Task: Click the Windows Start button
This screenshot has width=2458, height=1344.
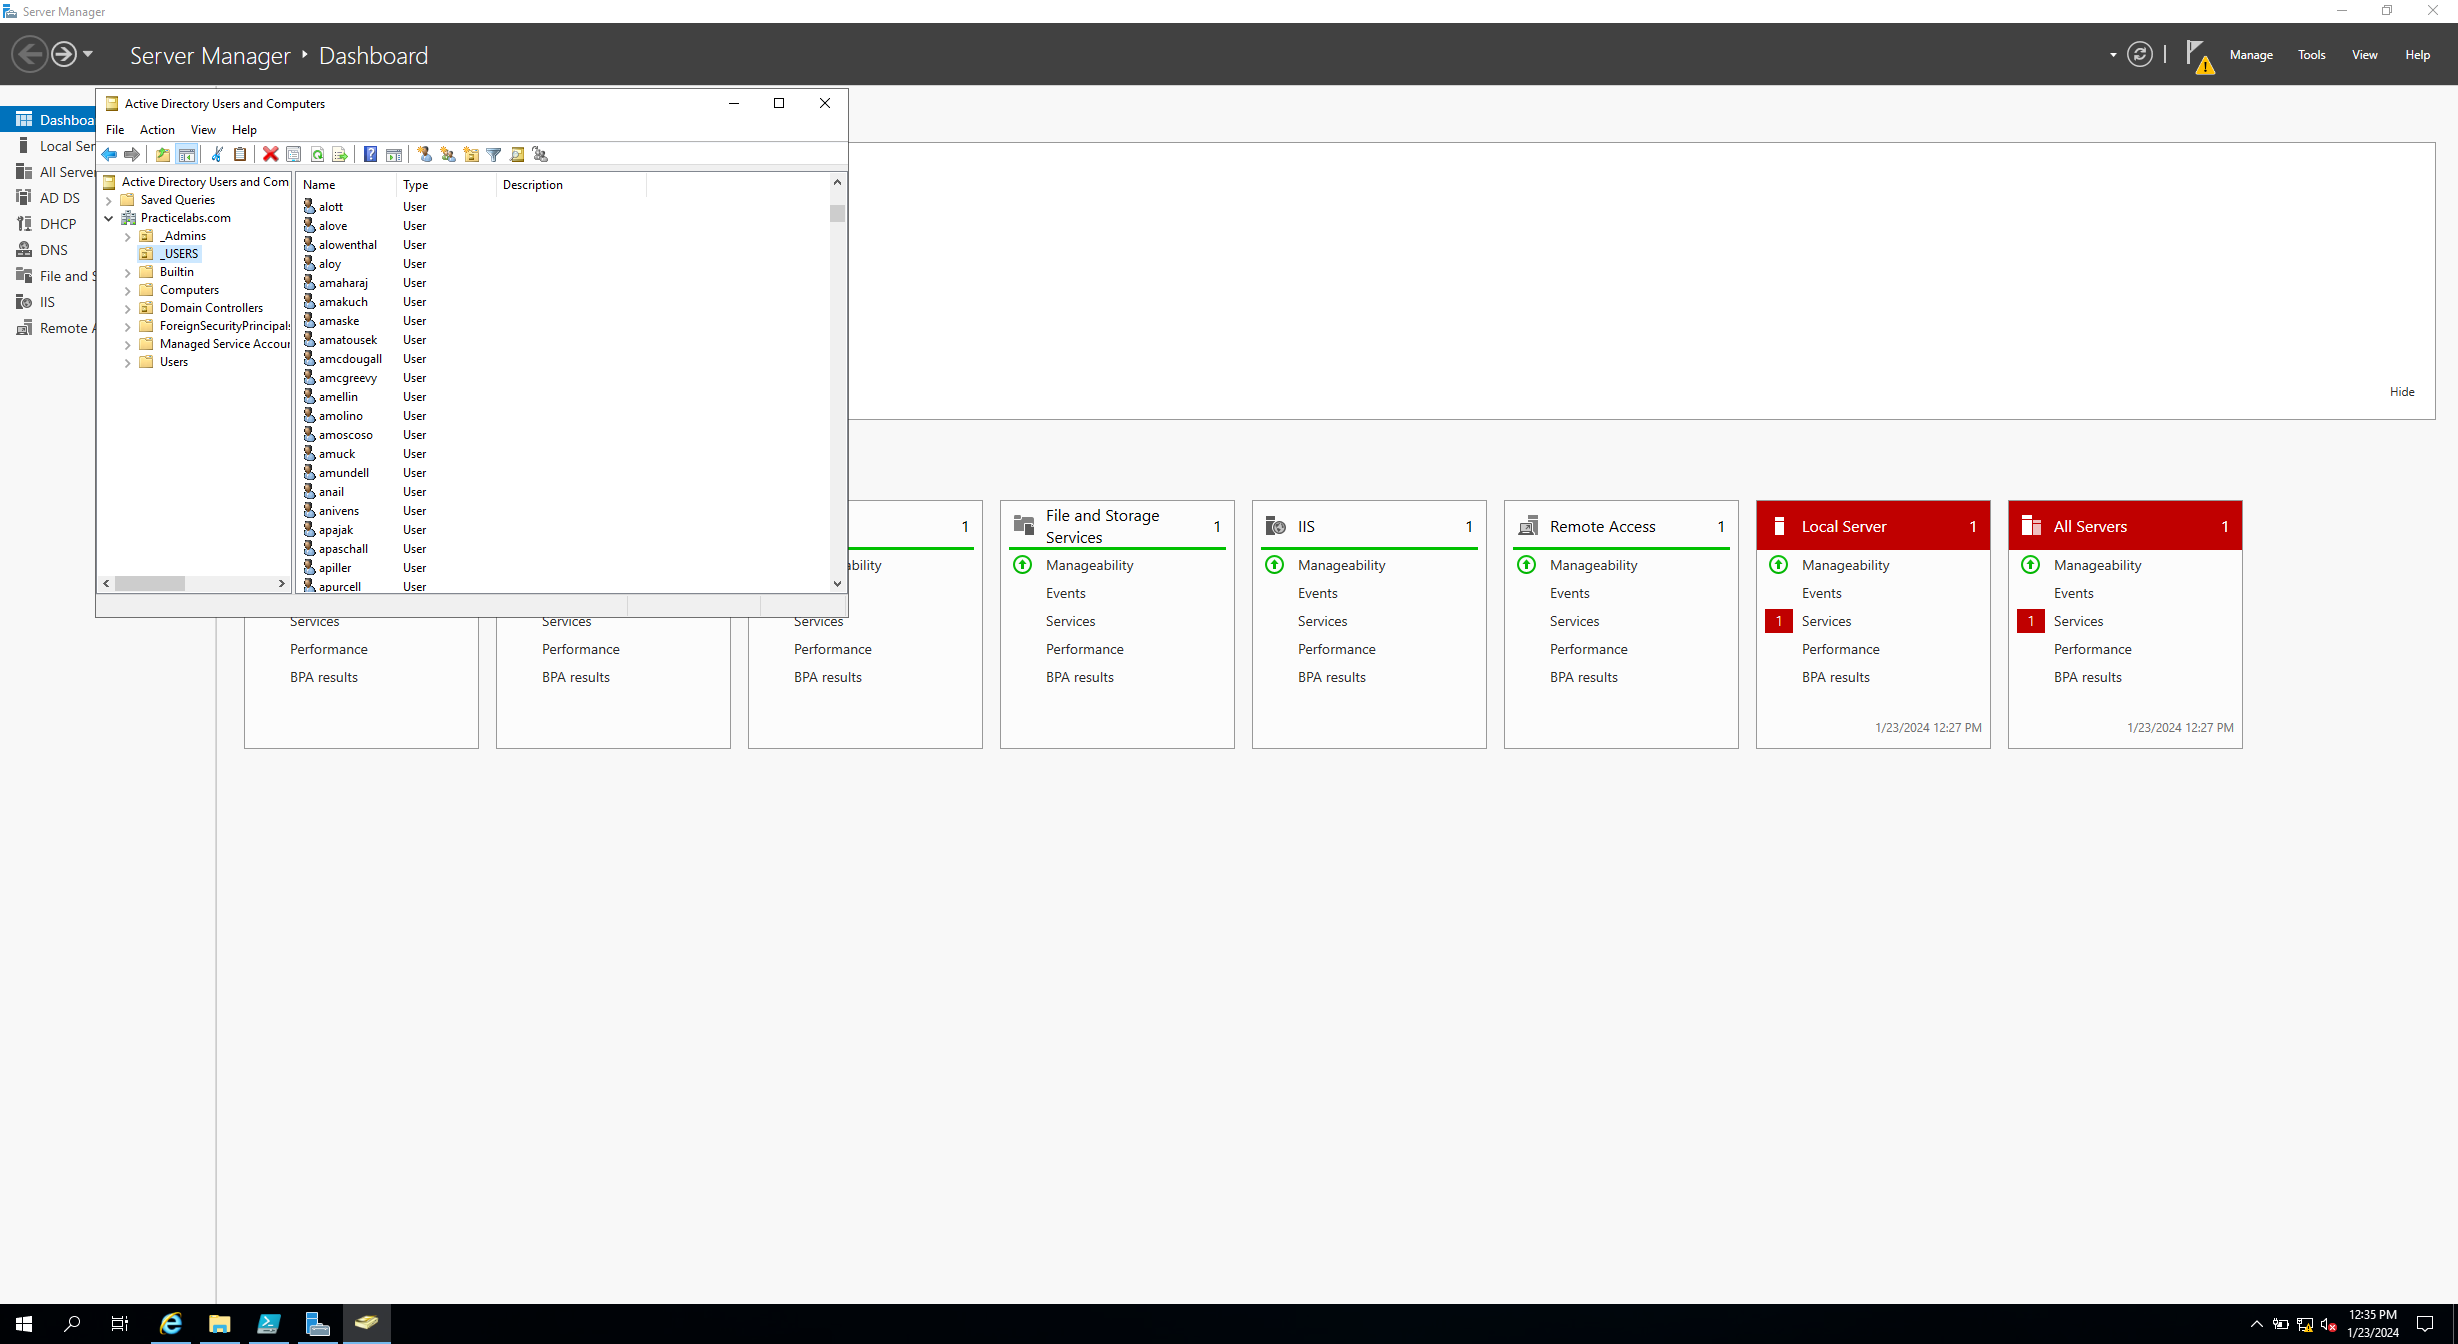Action: (24, 1324)
